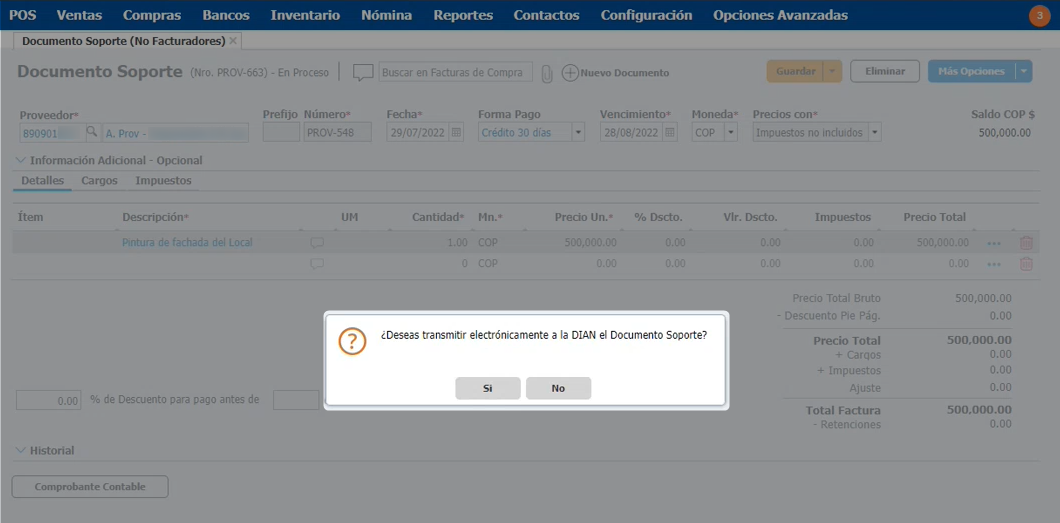Click the plus icon for Nuevo Documento
Viewport: 1060px width, 523px height.
point(570,73)
